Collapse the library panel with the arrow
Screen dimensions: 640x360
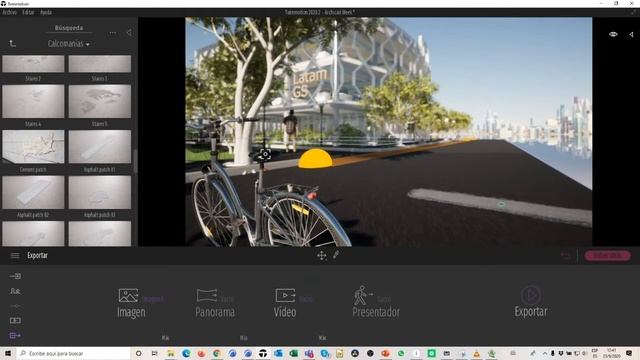[x=129, y=32]
